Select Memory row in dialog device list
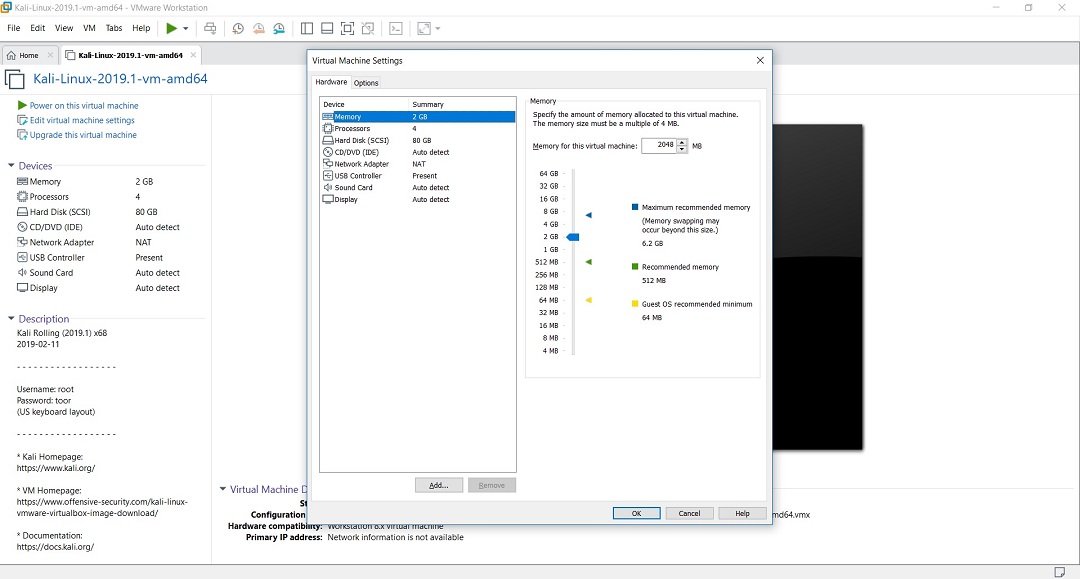This screenshot has height=579, width=1080. [x=418, y=117]
